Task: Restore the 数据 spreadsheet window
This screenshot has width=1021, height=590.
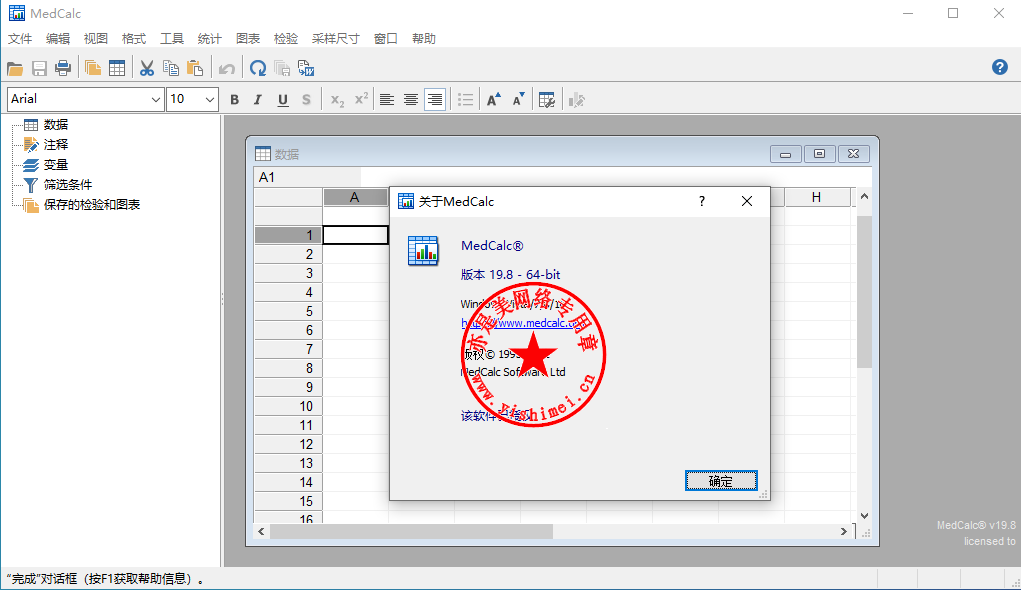Action: click(819, 154)
